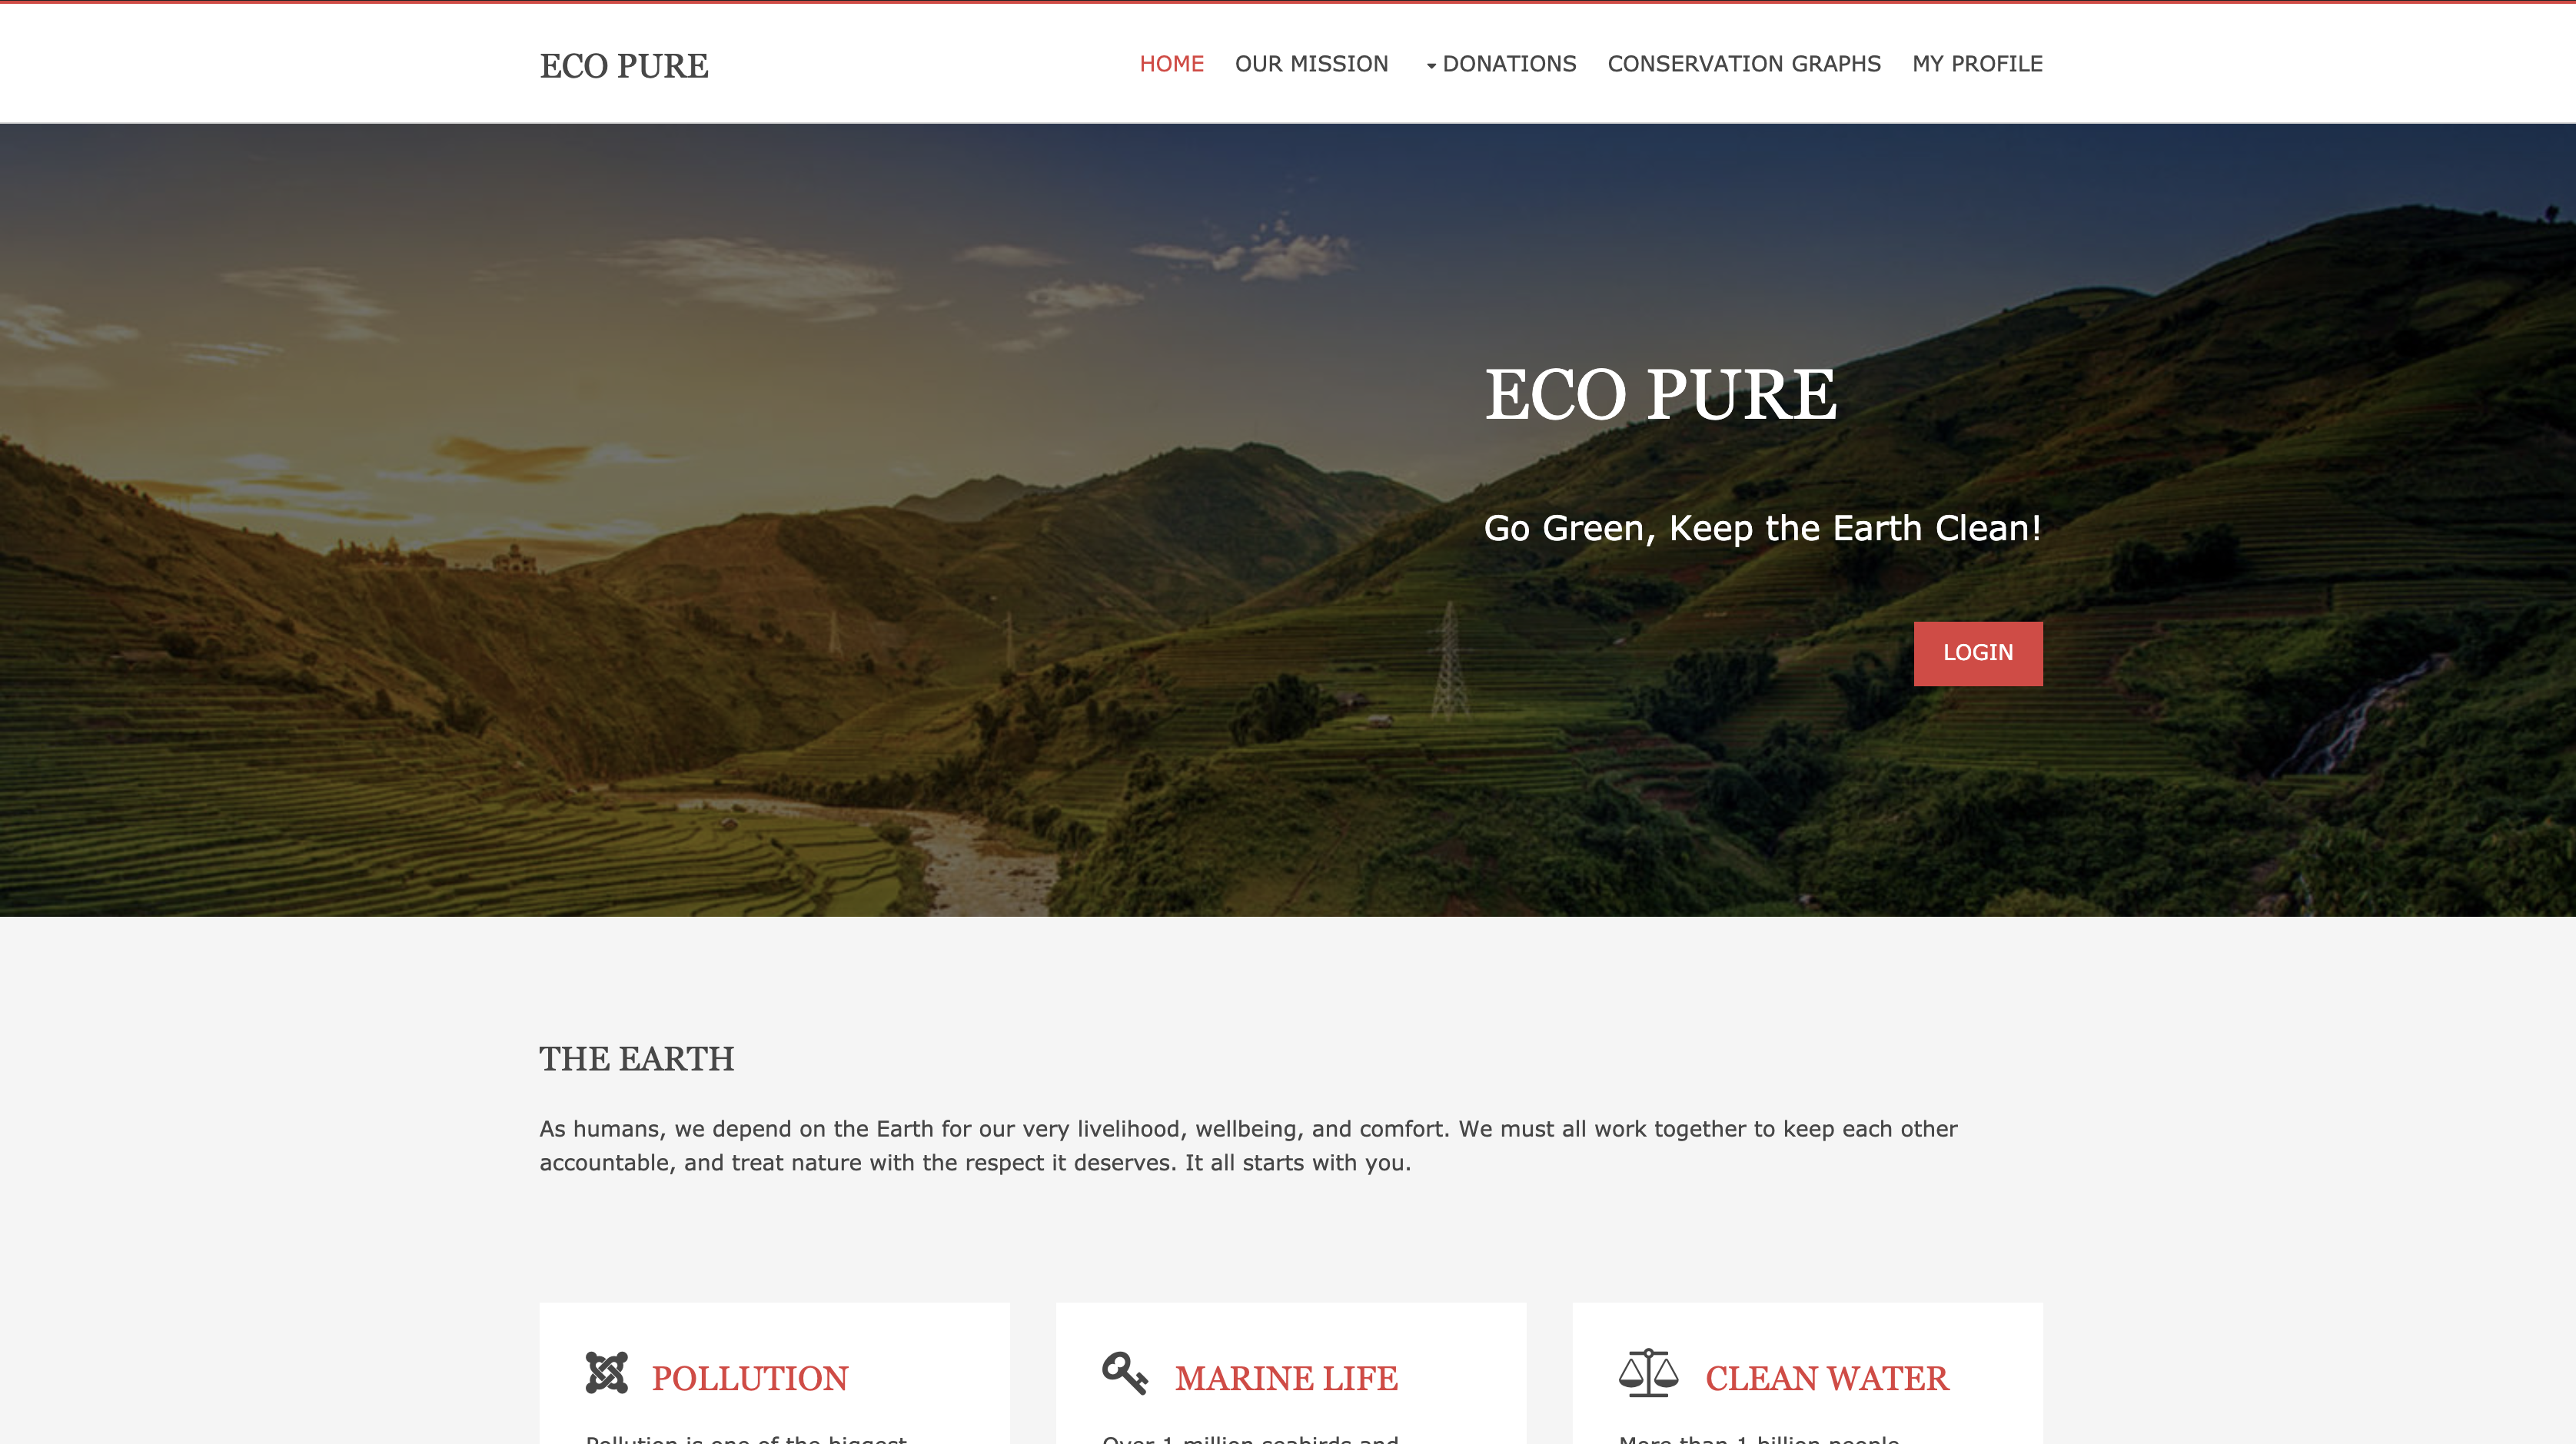Expand the Donations dropdown arrow

click(x=1431, y=66)
